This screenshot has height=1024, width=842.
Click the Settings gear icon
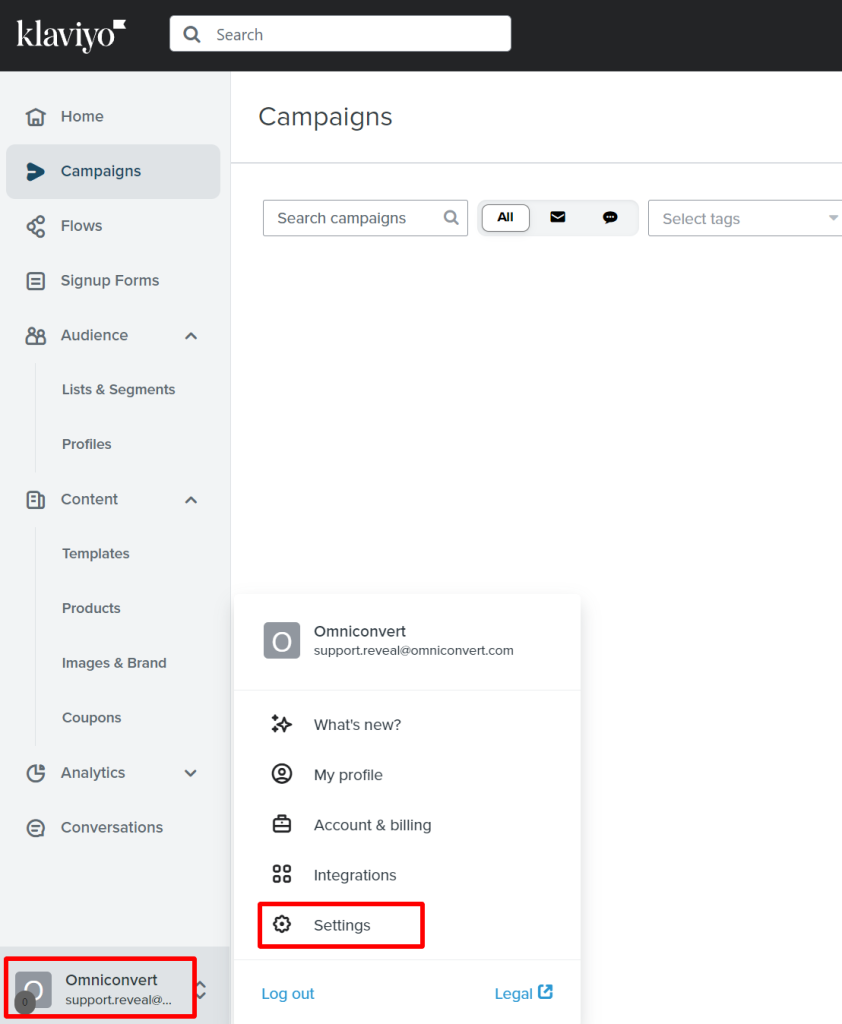(x=282, y=925)
